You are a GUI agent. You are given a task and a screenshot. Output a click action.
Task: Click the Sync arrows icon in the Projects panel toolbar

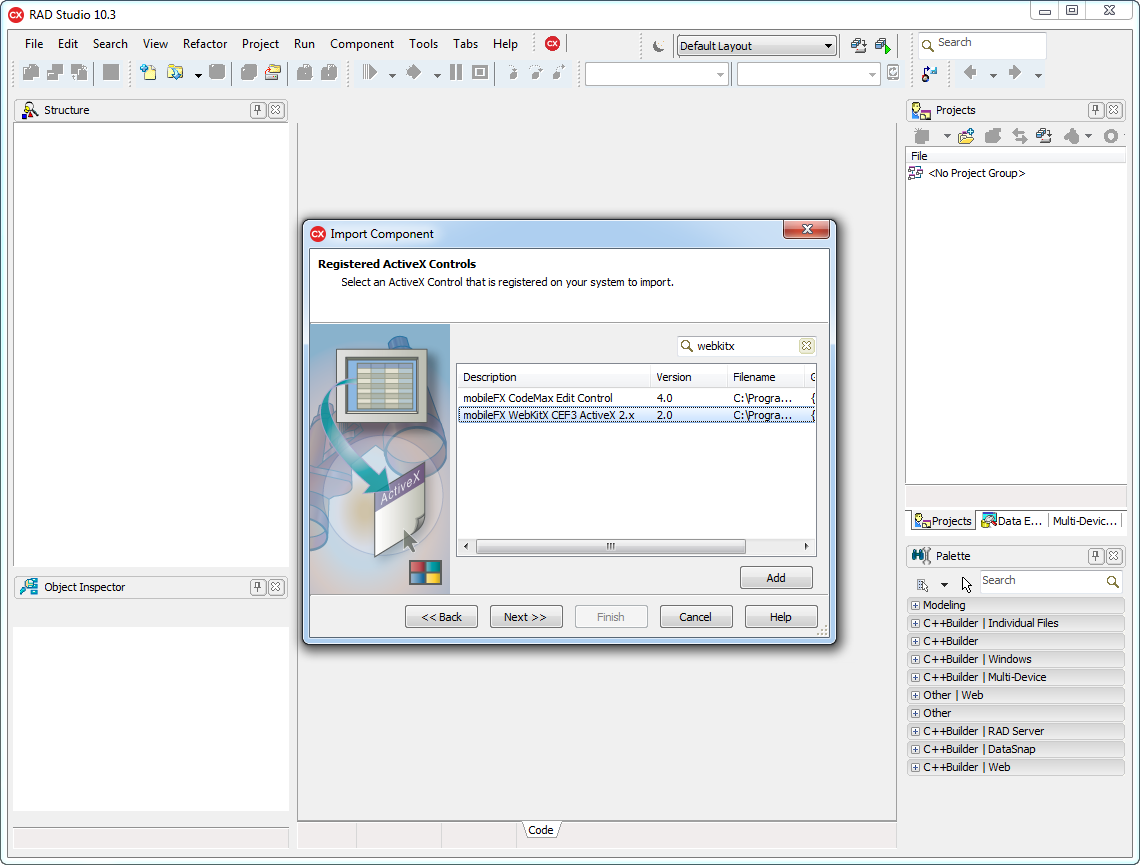(x=1019, y=136)
